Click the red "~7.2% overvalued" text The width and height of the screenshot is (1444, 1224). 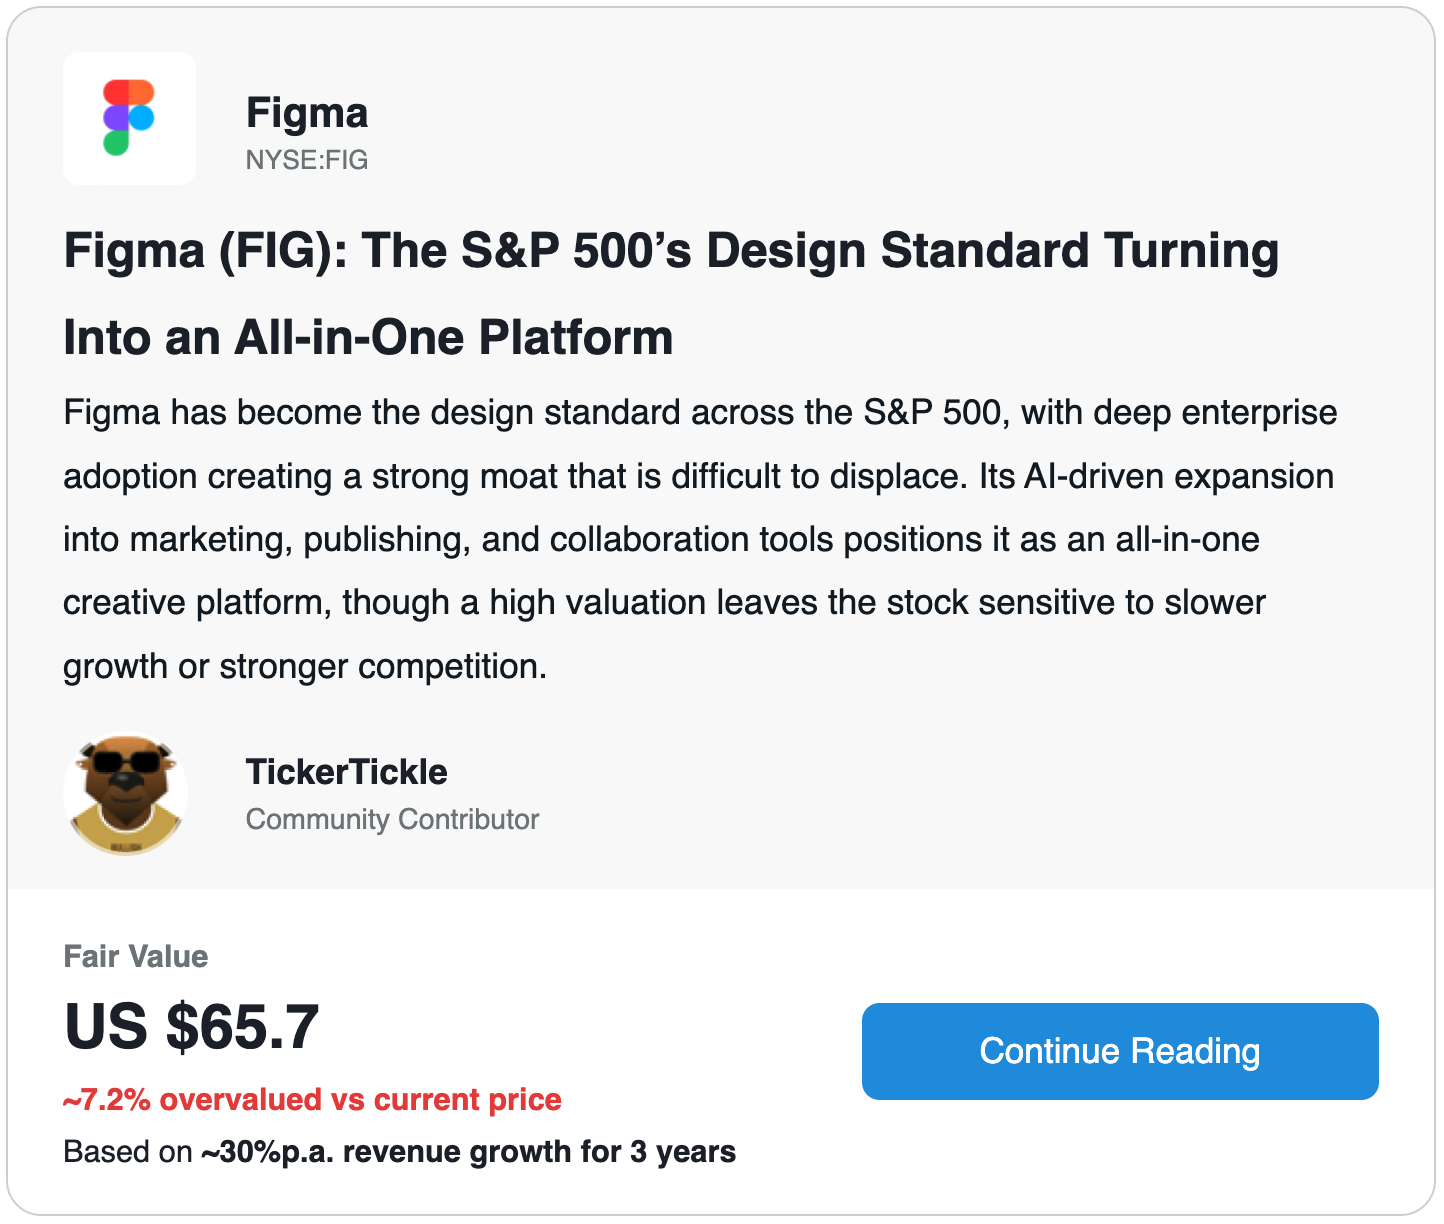312,1100
